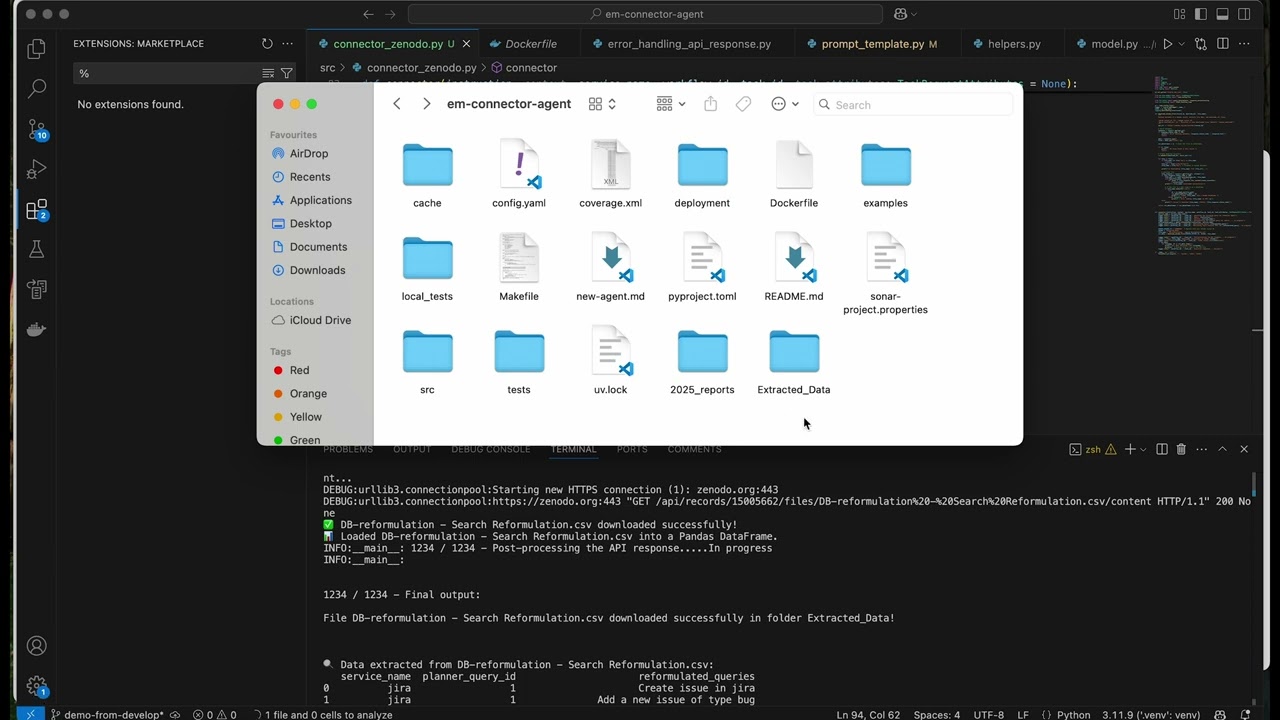Close the terminal panel X icon

(1244, 450)
